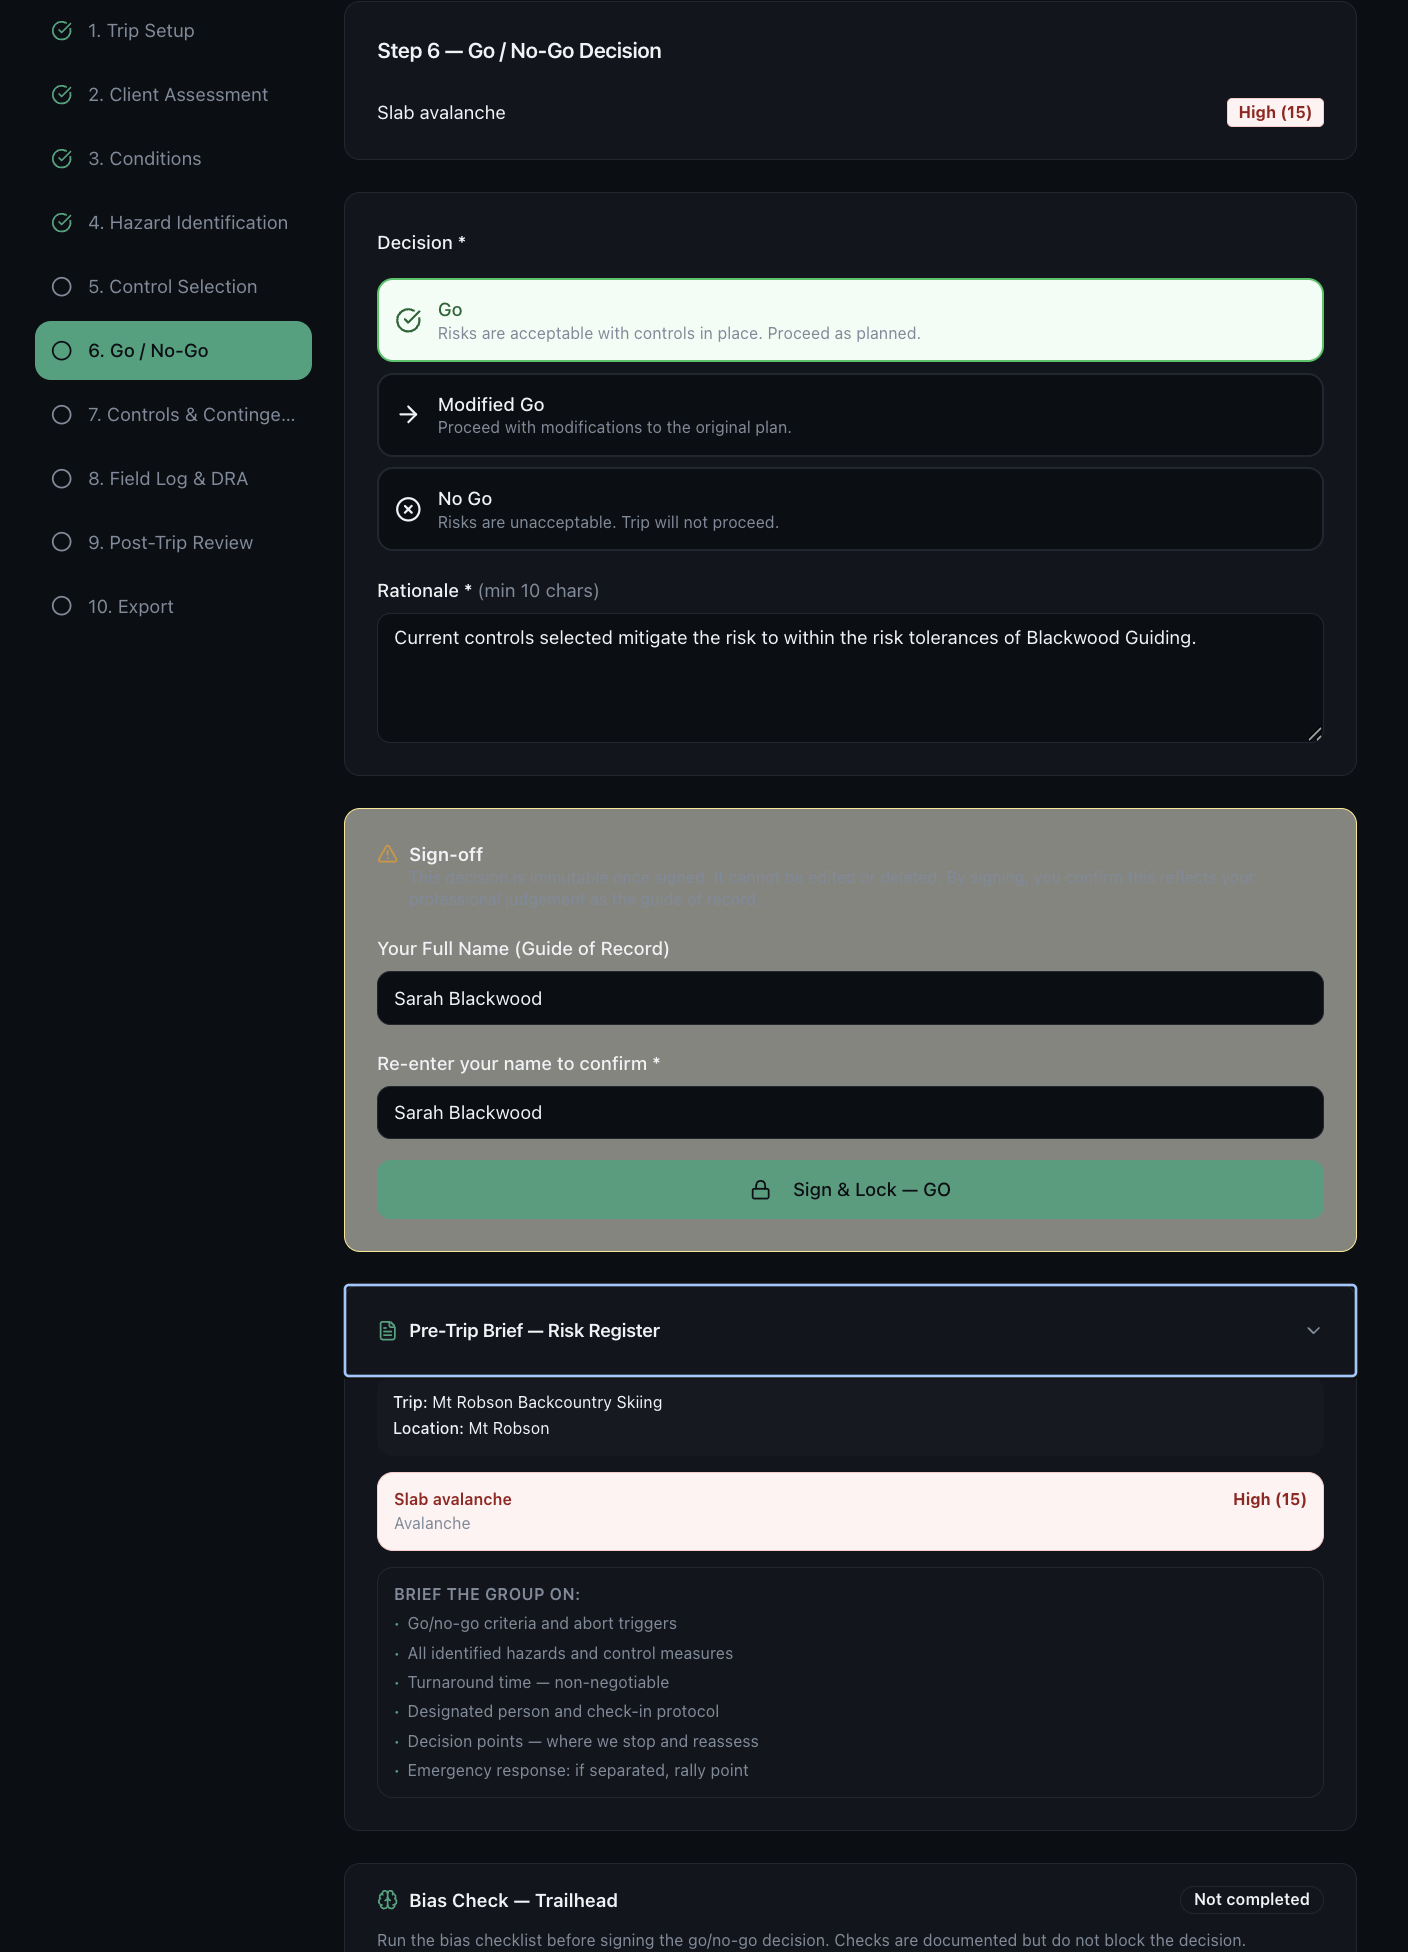This screenshot has height=1952, width=1408.
Task: Go to step 5. Control Selection
Action: 172,287
